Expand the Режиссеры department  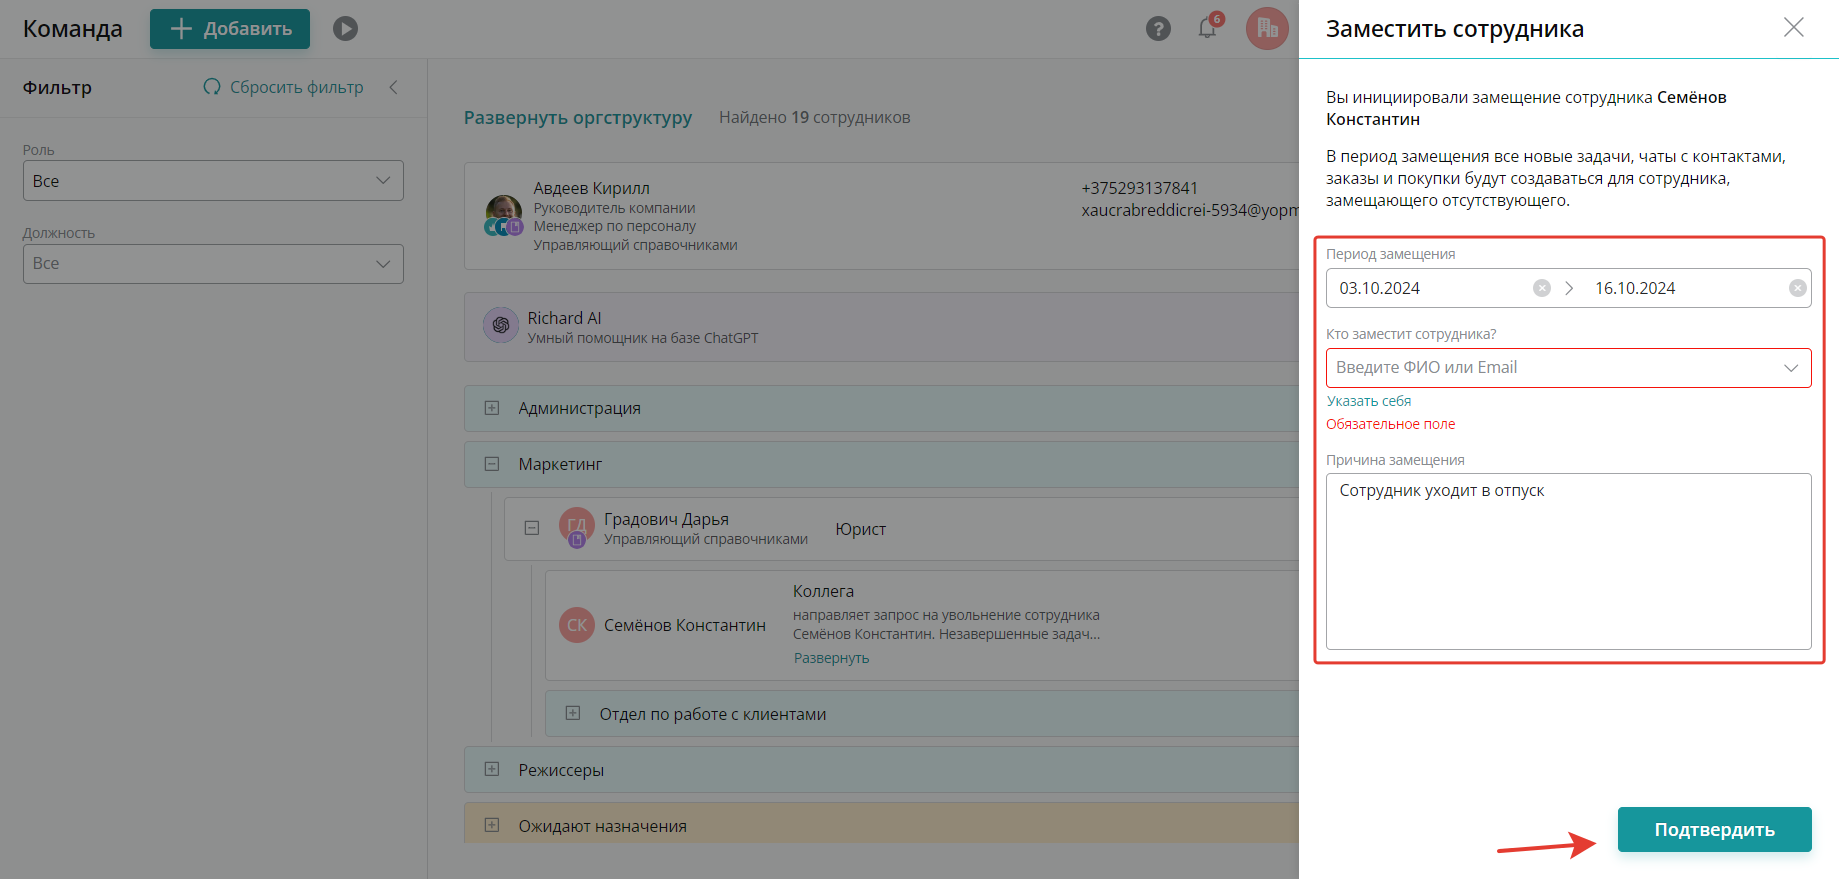[492, 770]
